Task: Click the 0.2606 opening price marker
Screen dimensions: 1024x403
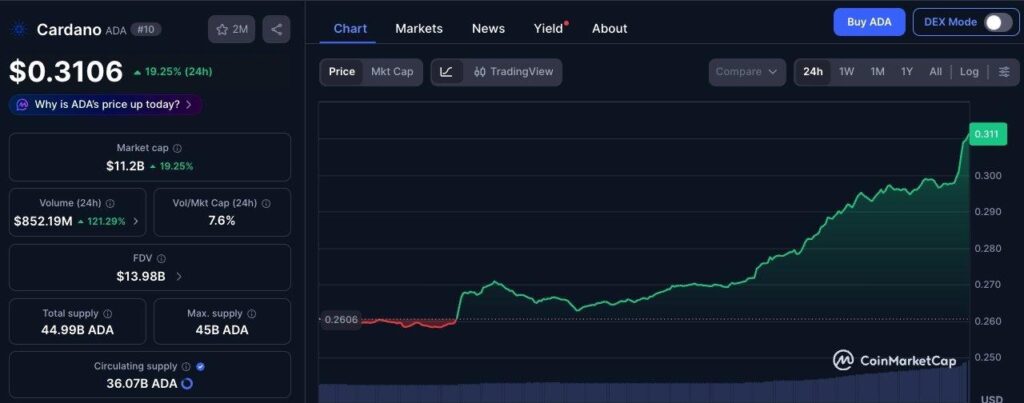Action: 341,319
